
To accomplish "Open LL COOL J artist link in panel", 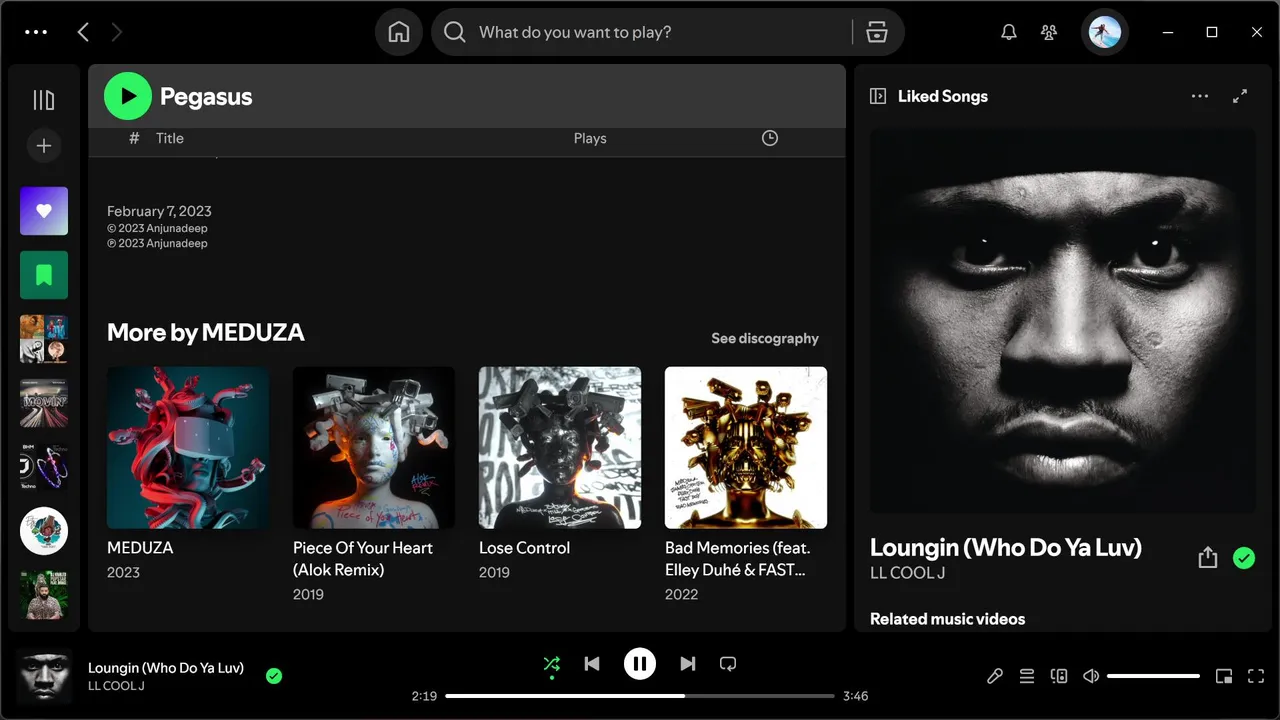I will (907, 573).
